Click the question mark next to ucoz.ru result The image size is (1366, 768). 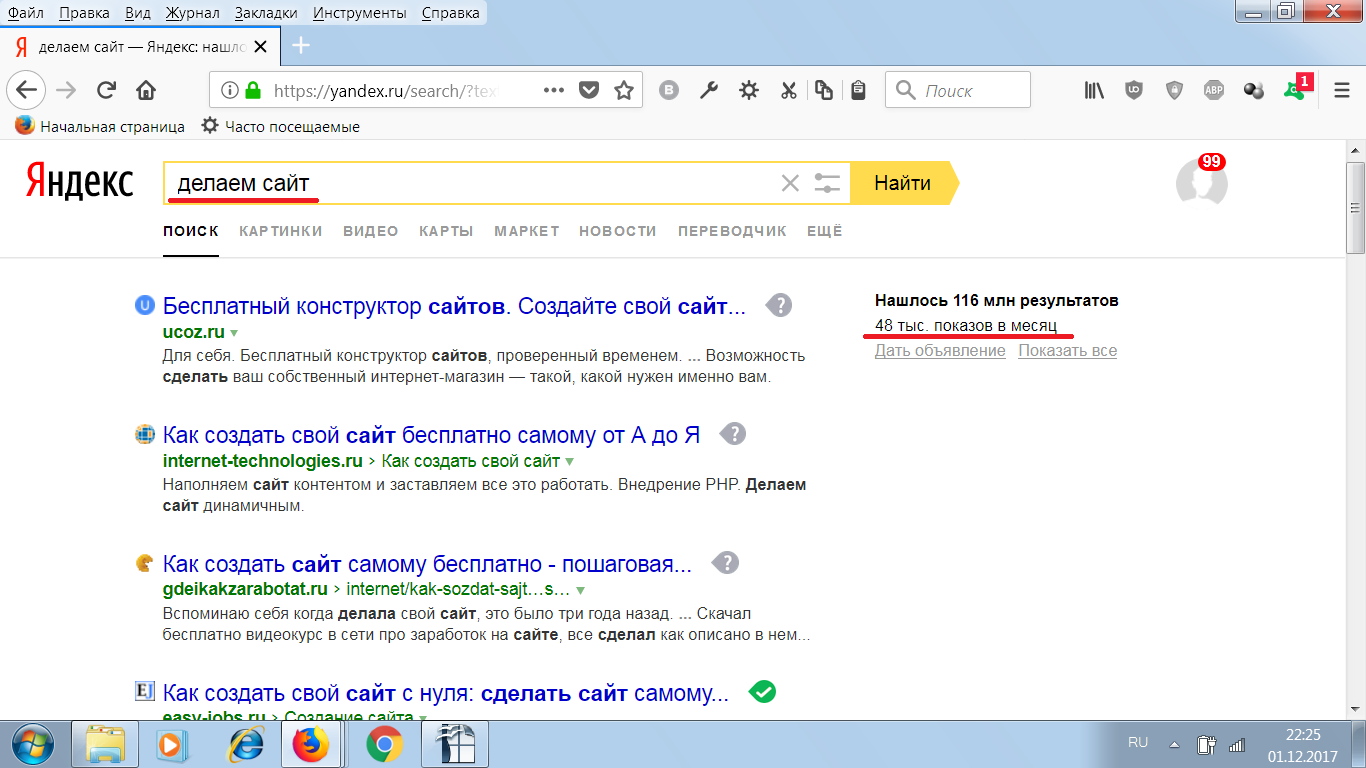[x=779, y=305]
